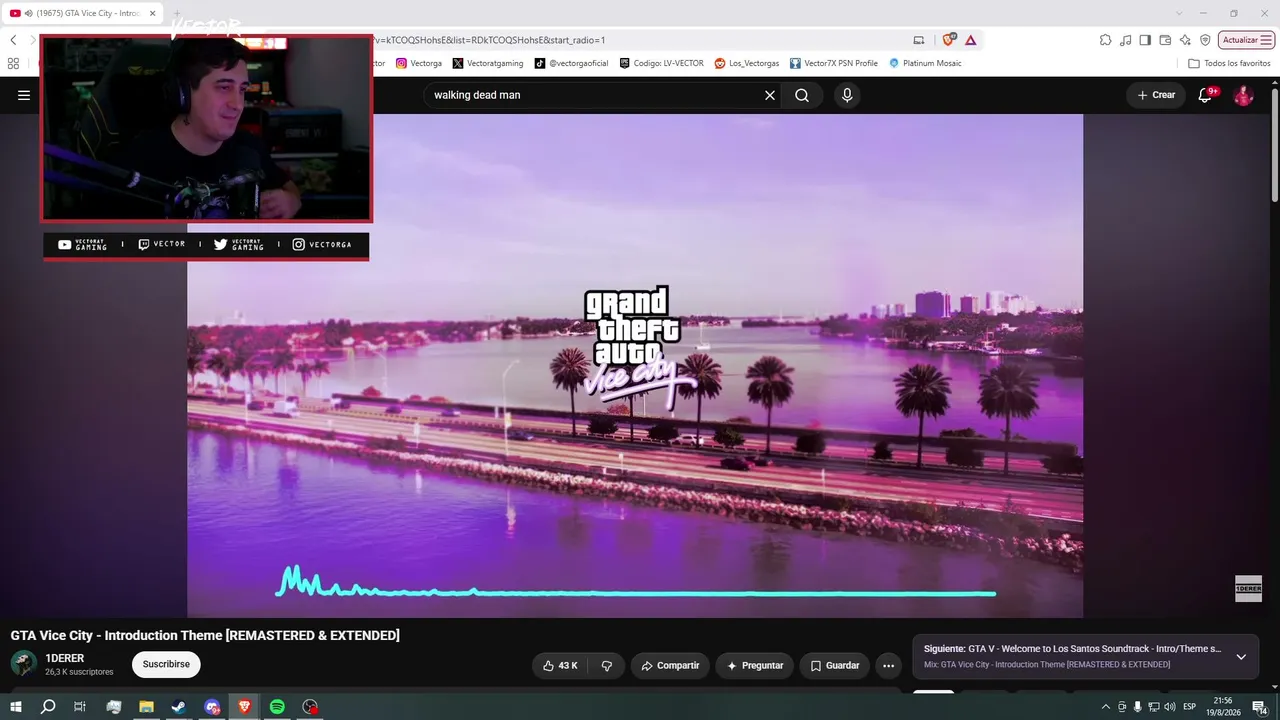The image size is (1280, 720).
Task: Open the Codigo: LV-VECTOR bookmark
Action: pyautogui.click(x=661, y=63)
